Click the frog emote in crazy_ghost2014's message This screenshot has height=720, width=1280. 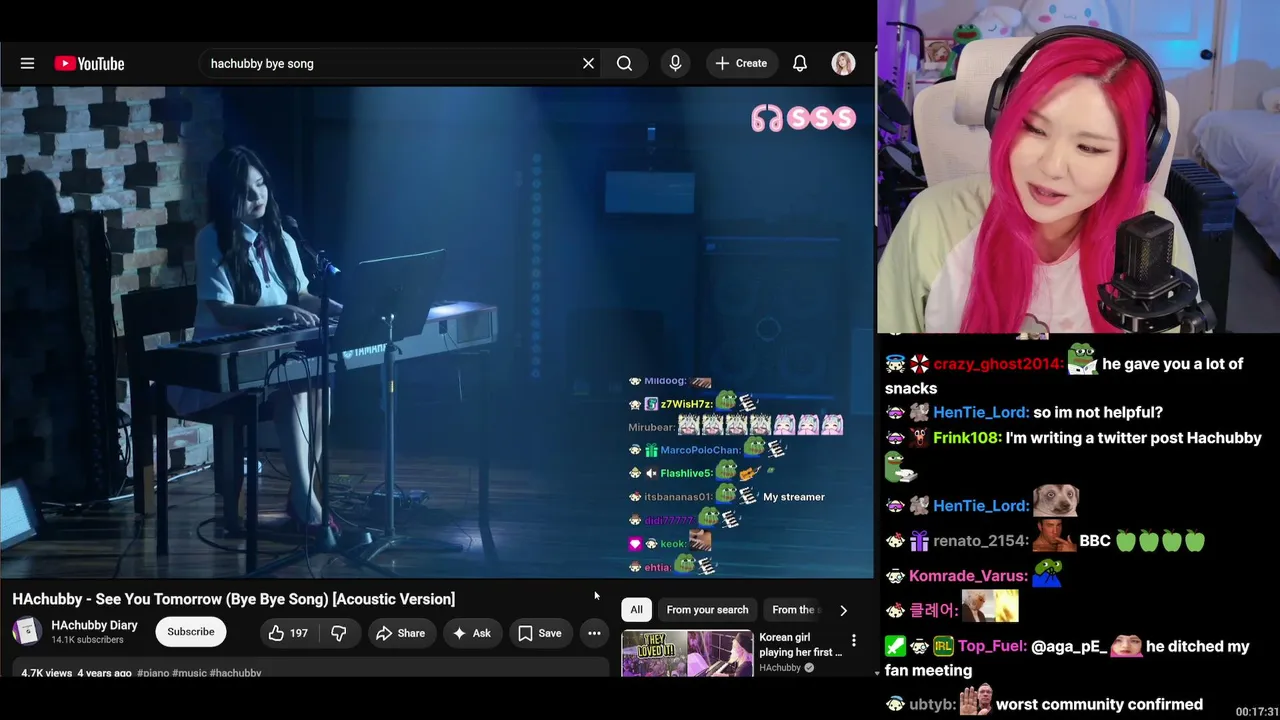[x=1082, y=360]
